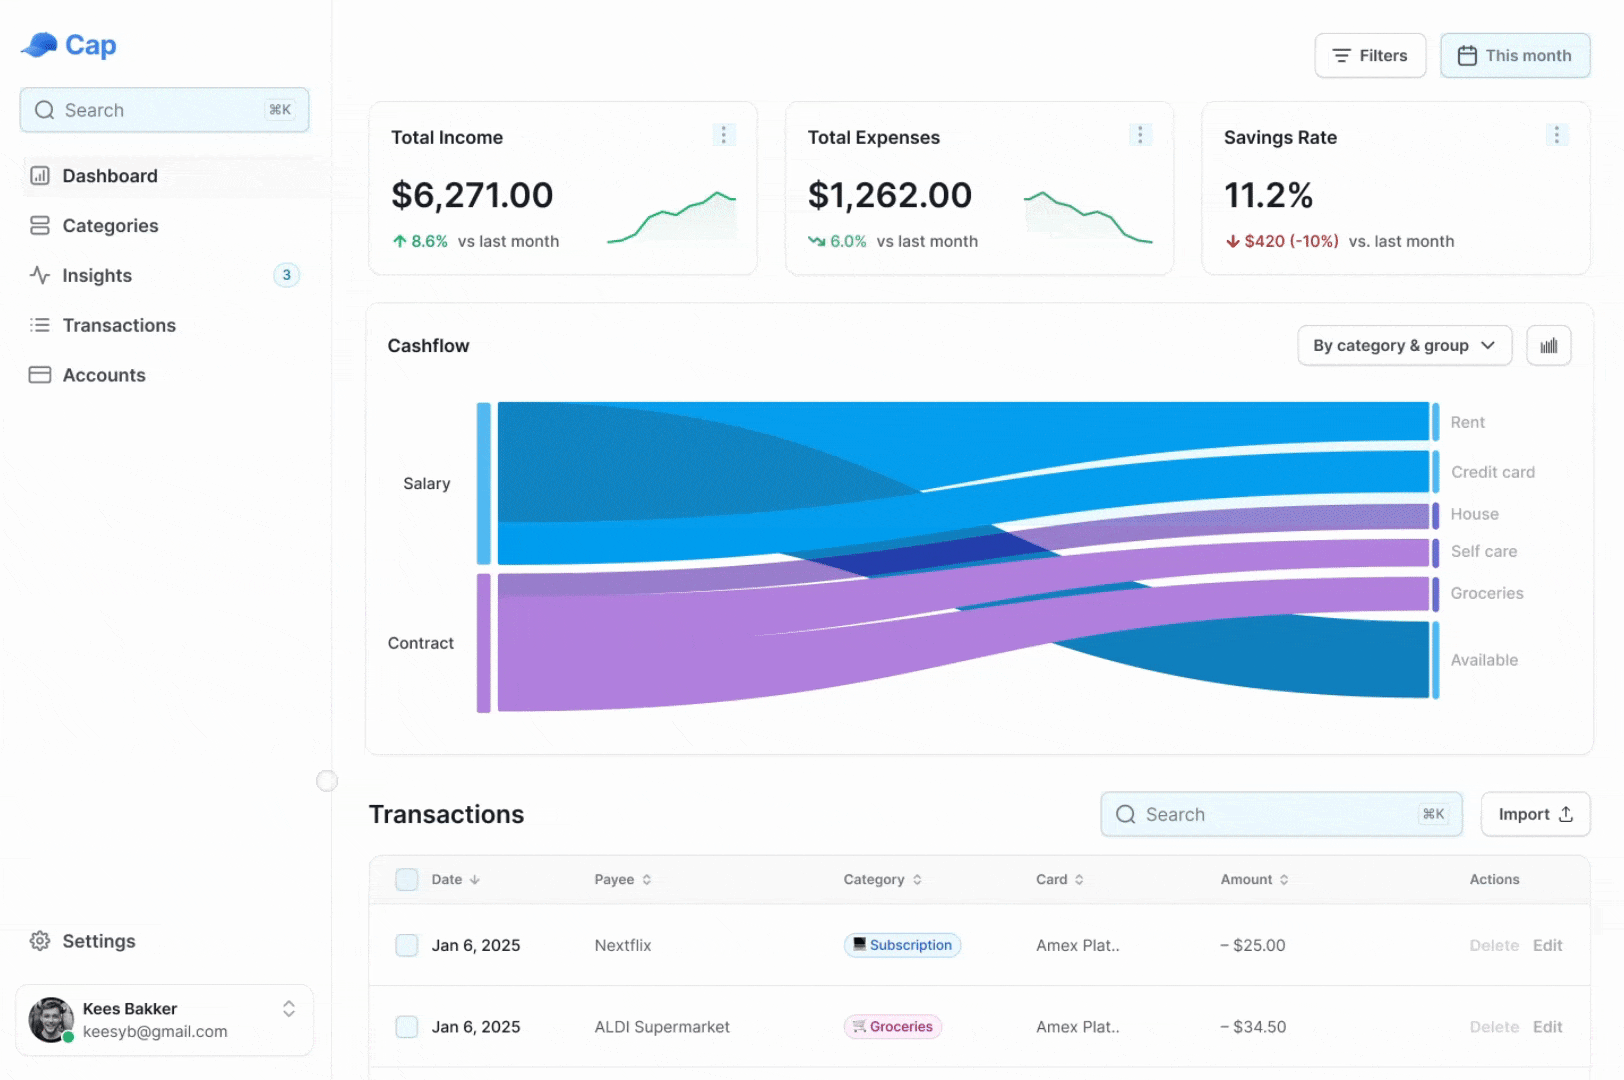This screenshot has height=1080, width=1624.
Task: Click the Transactions list icon
Action: (40, 325)
